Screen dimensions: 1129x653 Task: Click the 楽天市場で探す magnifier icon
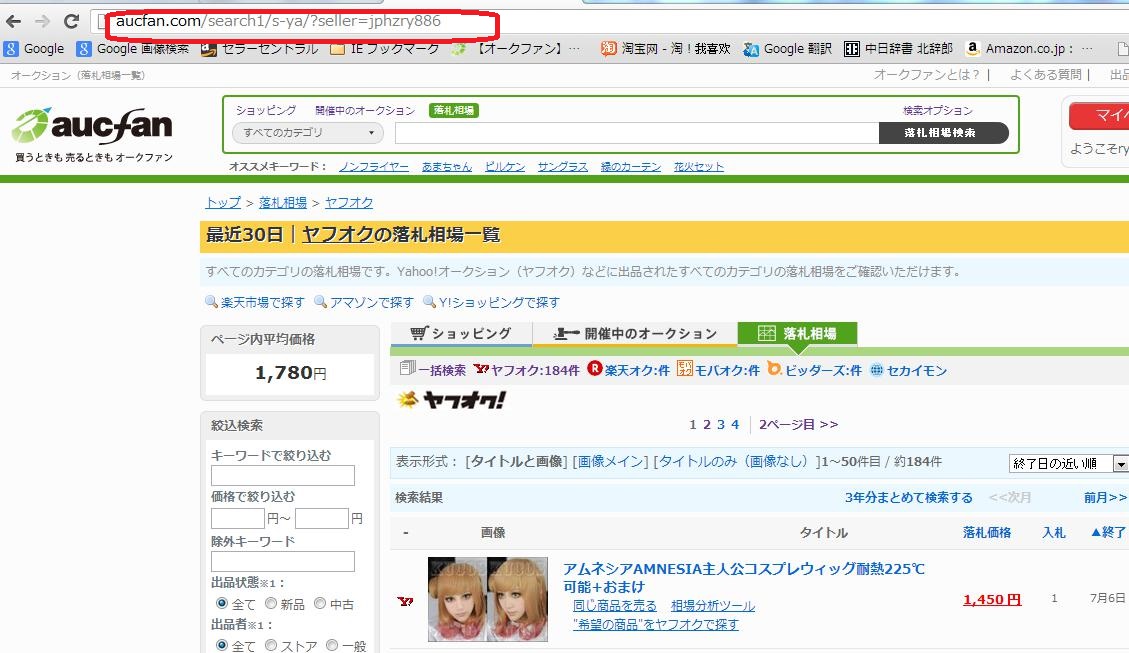tap(209, 302)
